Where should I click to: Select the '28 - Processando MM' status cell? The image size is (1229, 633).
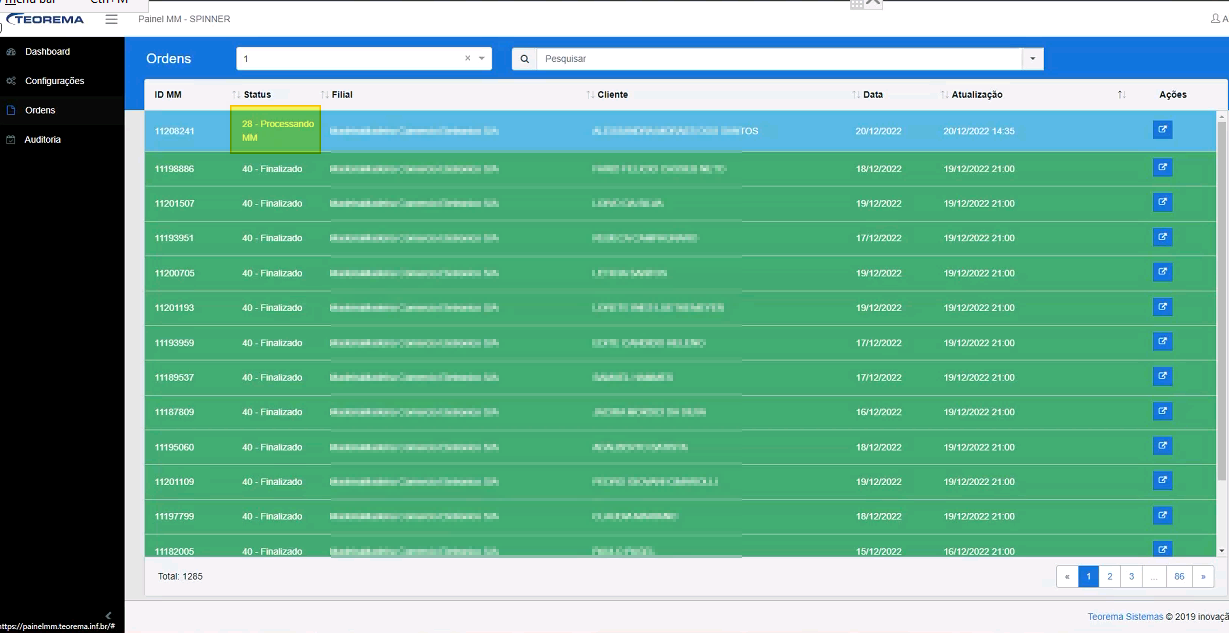pyautogui.click(x=276, y=130)
